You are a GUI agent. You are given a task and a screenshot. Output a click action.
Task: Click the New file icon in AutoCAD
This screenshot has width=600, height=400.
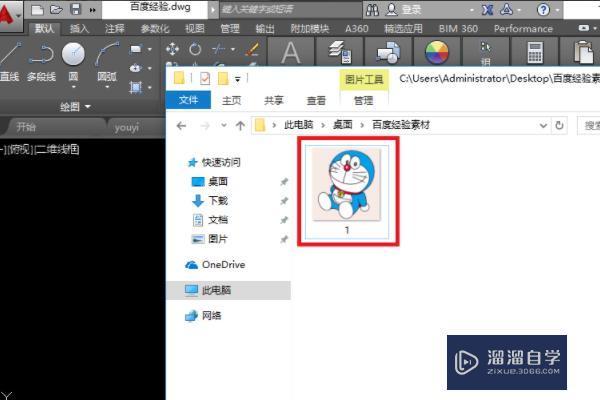click(37, 10)
